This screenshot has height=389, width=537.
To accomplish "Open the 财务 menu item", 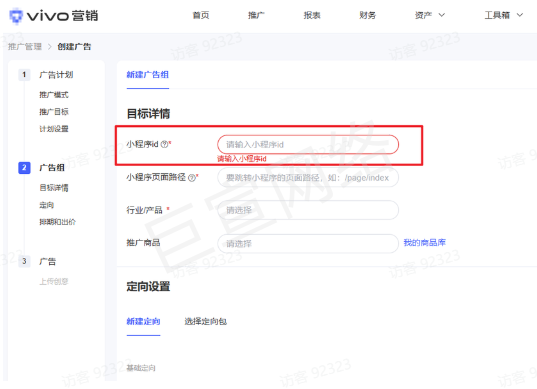I will 367,15.
